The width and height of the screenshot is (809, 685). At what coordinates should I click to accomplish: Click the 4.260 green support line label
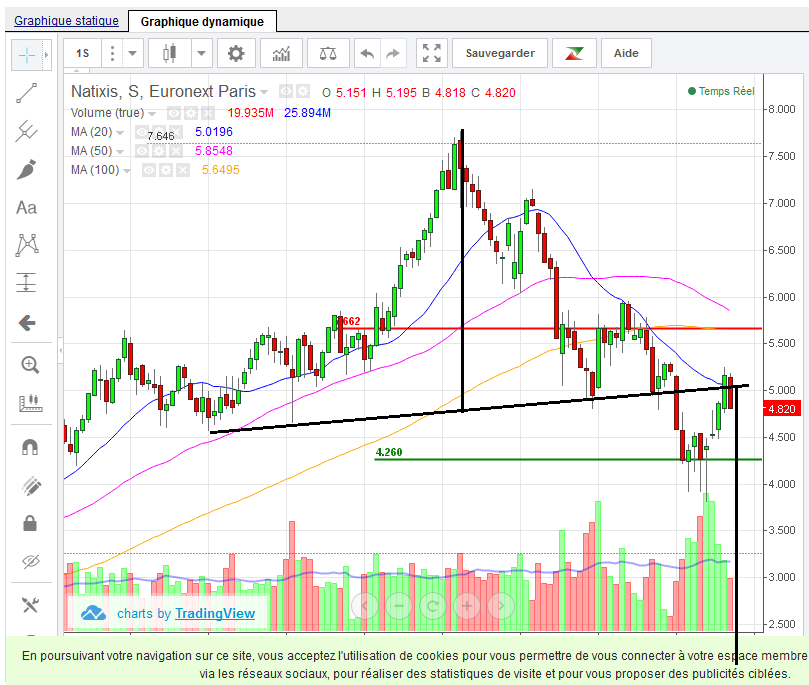click(389, 452)
